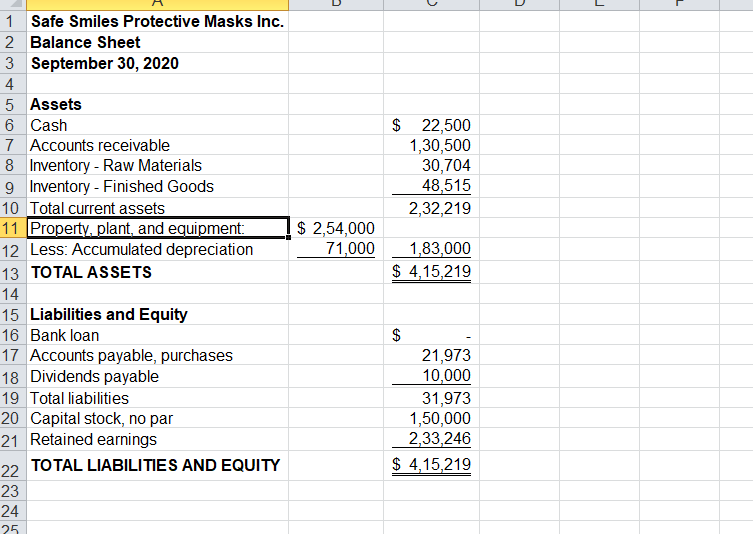Select row 13 via its row header
Screen dimensions: 753x534
[x=13, y=272]
